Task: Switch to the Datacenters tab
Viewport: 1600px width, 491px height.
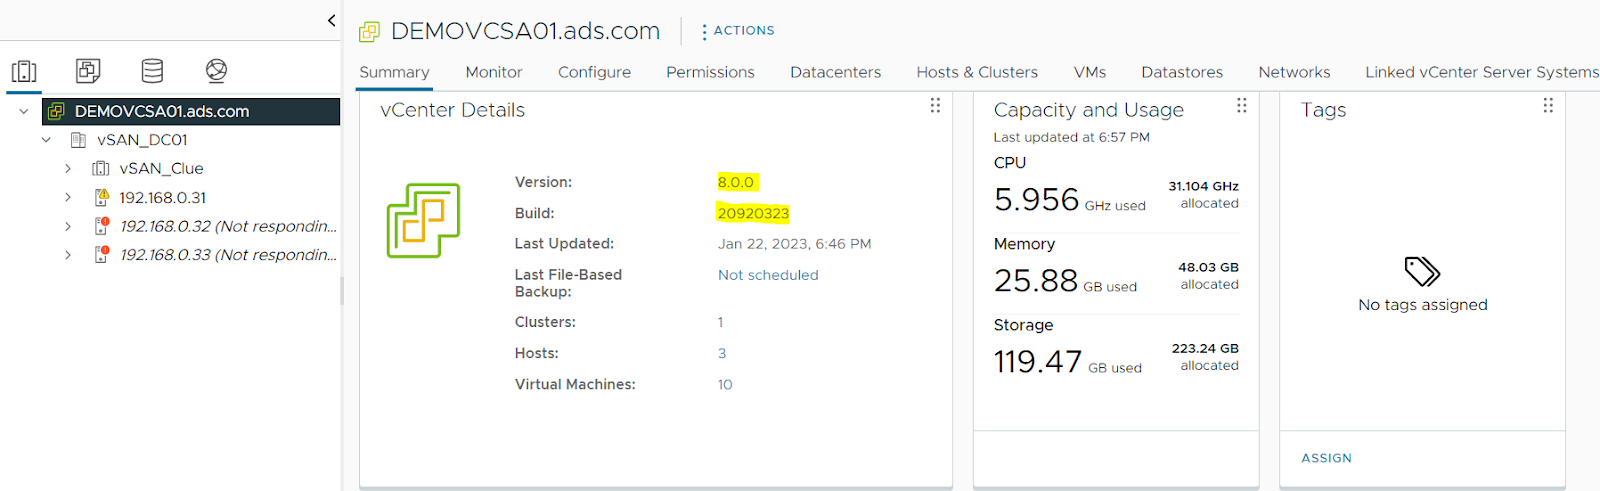Action: coord(835,72)
